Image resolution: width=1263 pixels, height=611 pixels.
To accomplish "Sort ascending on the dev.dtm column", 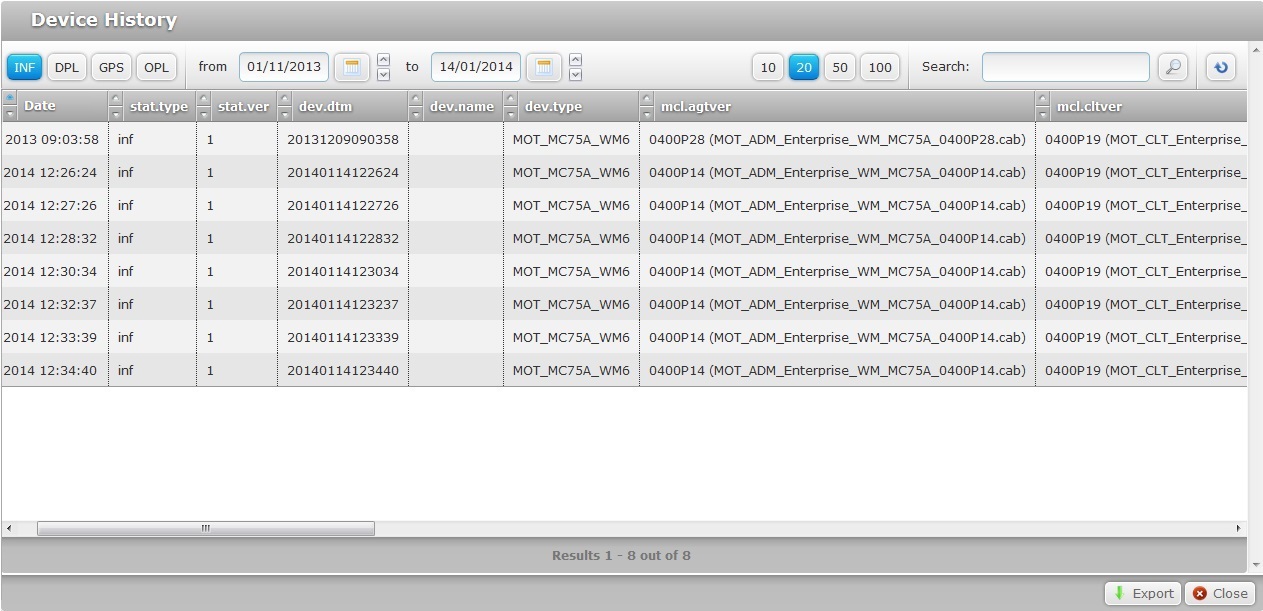I will (284, 99).
